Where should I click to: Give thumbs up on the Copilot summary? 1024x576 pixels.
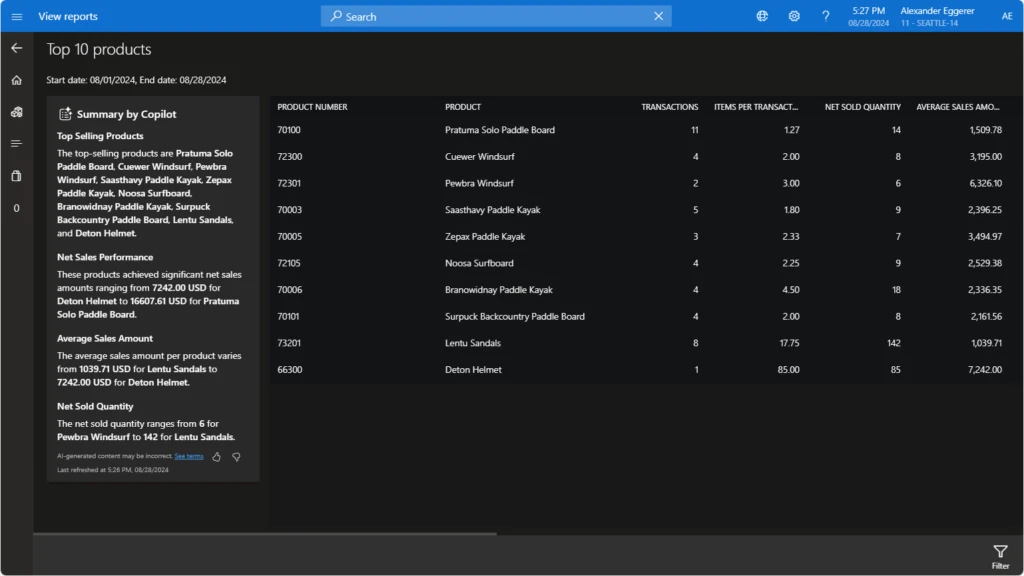tap(216, 456)
